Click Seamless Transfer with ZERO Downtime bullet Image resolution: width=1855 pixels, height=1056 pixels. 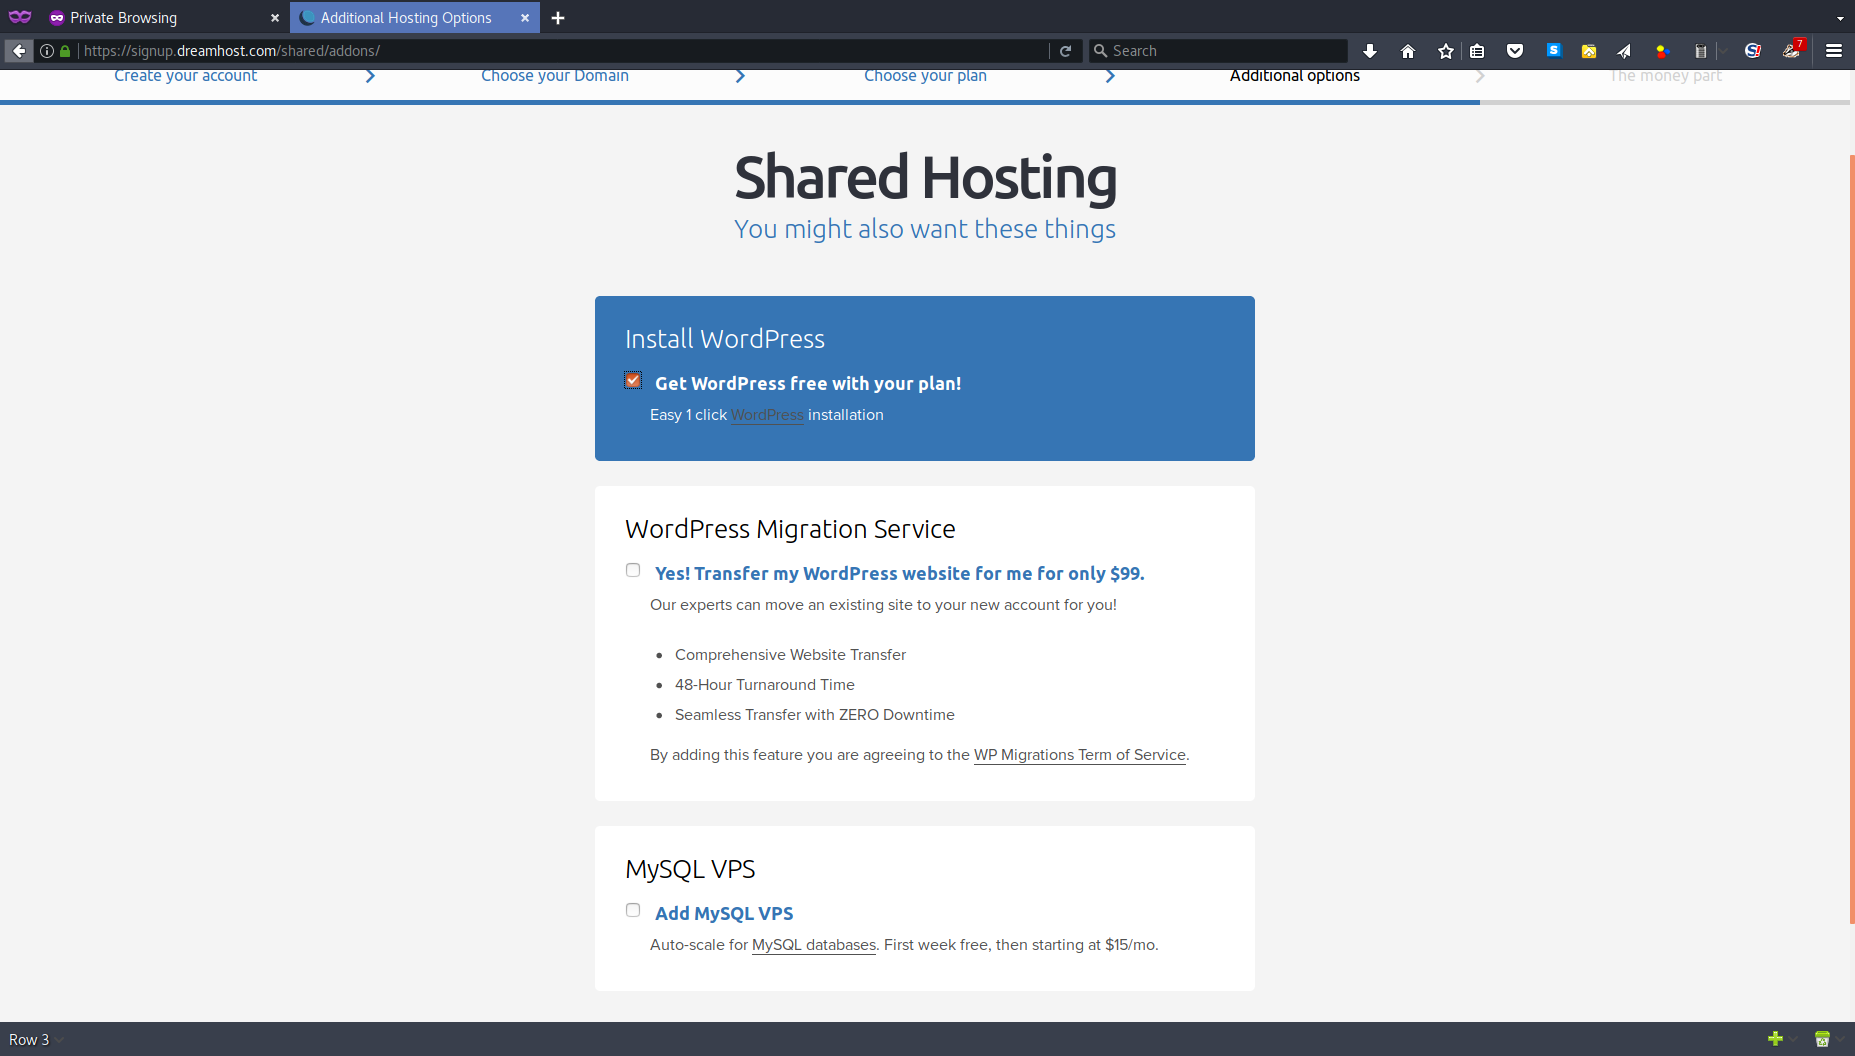pos(815,715)
